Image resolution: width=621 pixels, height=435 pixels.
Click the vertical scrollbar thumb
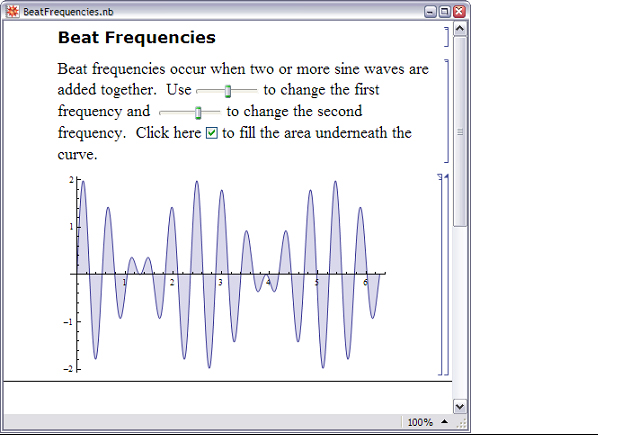coord(460,132)
